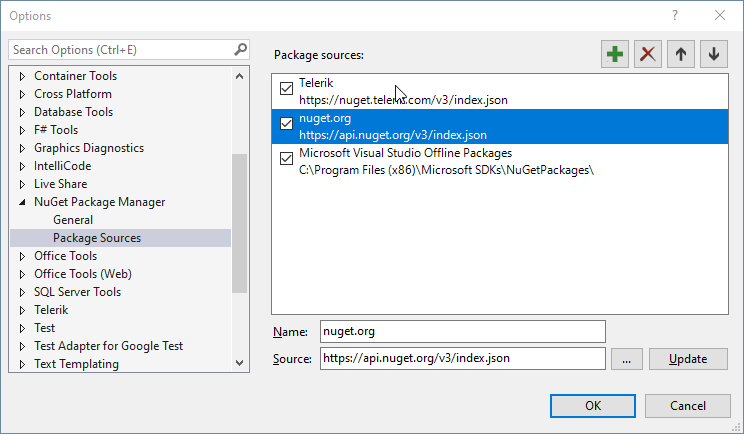
Task: Move selected package source down
Action: click(714, 54)
